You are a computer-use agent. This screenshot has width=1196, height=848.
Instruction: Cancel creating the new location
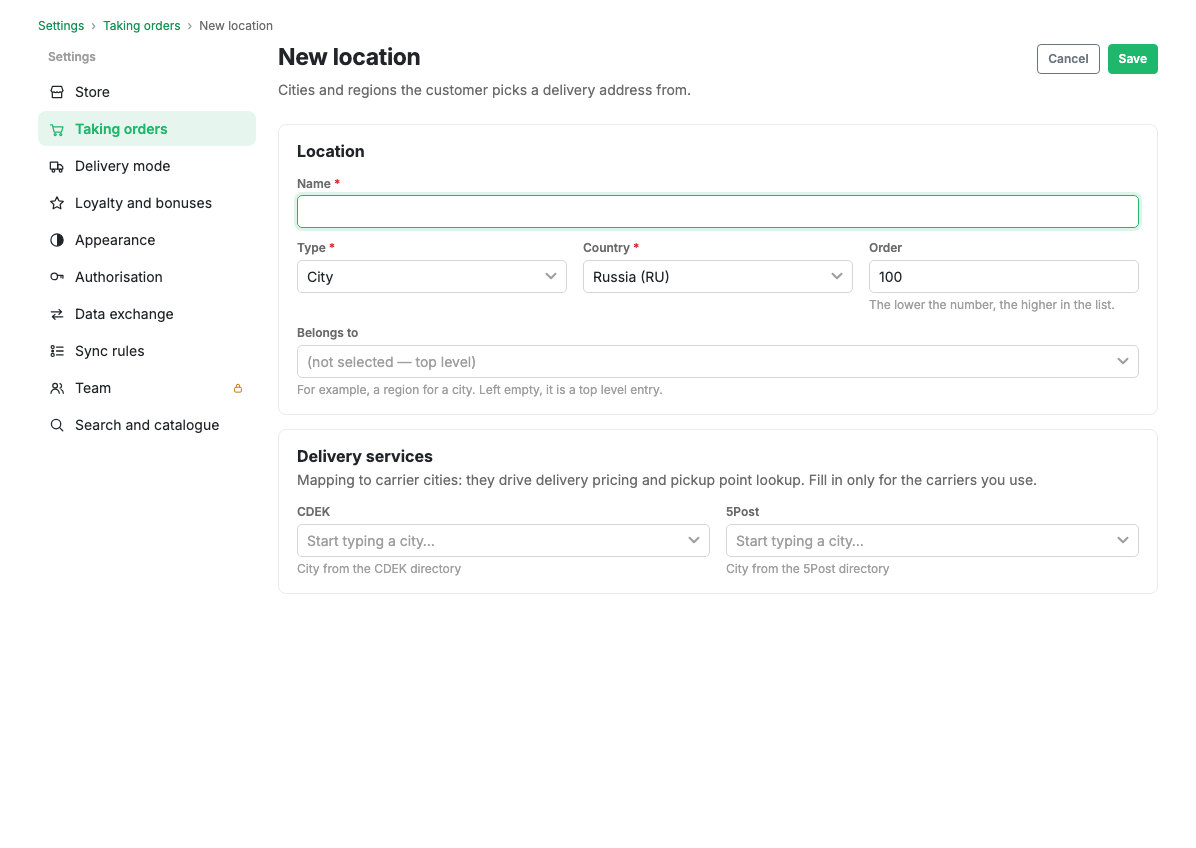[1068, 59]
